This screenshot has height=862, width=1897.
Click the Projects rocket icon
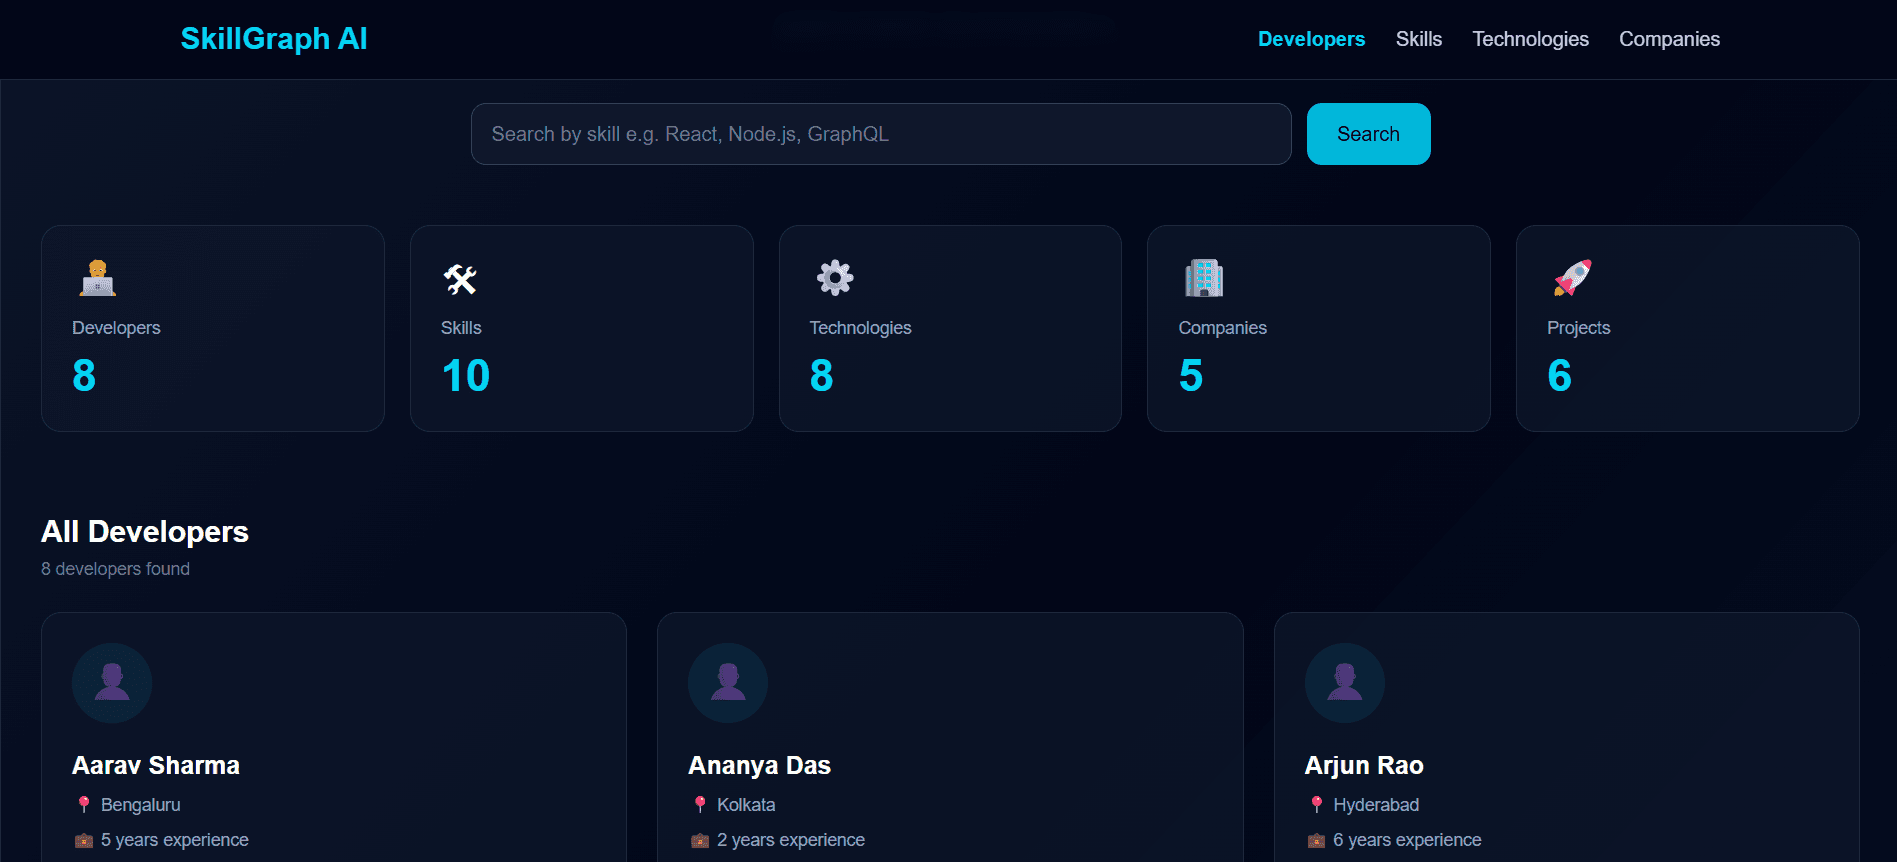1572,278
